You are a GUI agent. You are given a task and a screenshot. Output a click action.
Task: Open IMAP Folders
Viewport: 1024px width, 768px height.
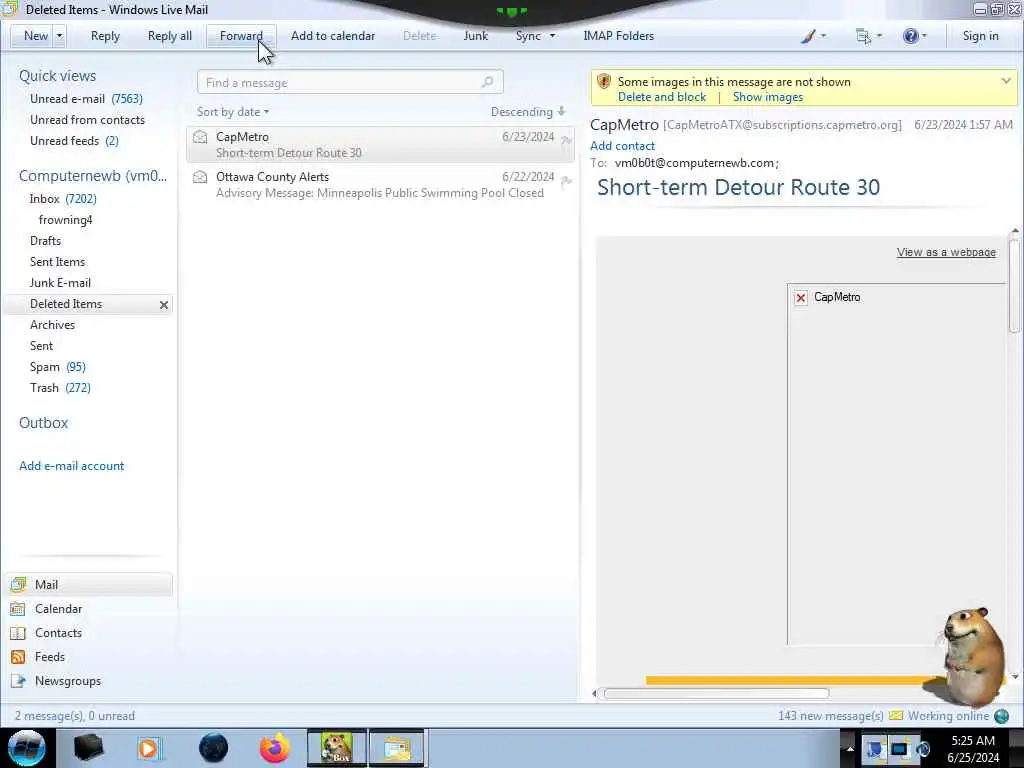618,36
